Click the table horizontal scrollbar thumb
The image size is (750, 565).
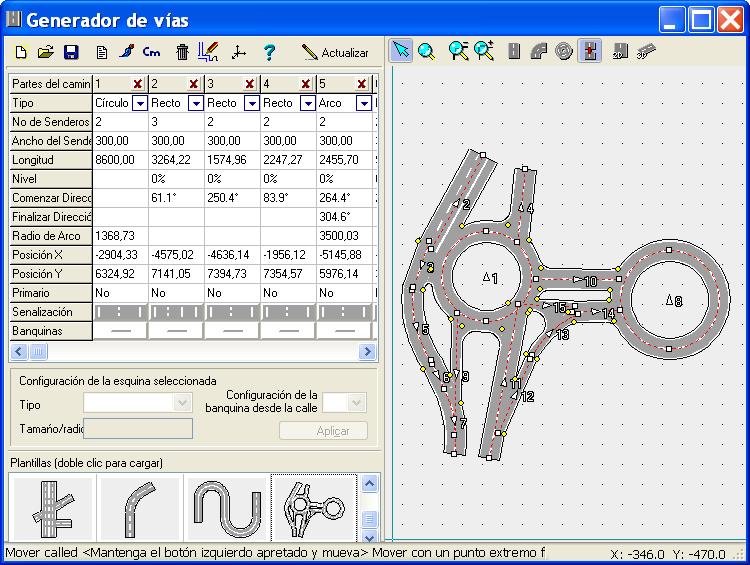[39, 352]
